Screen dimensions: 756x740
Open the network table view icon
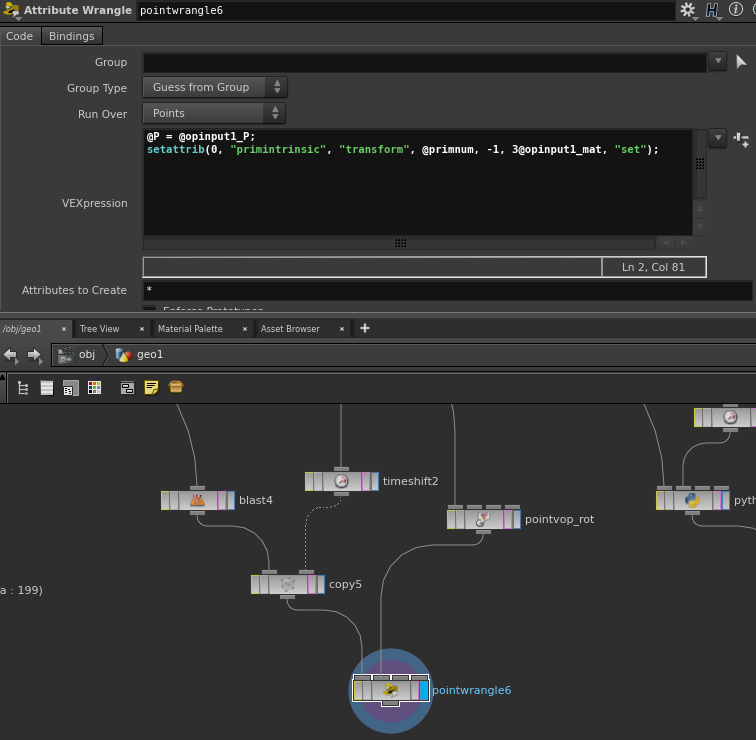click(70, 388)
